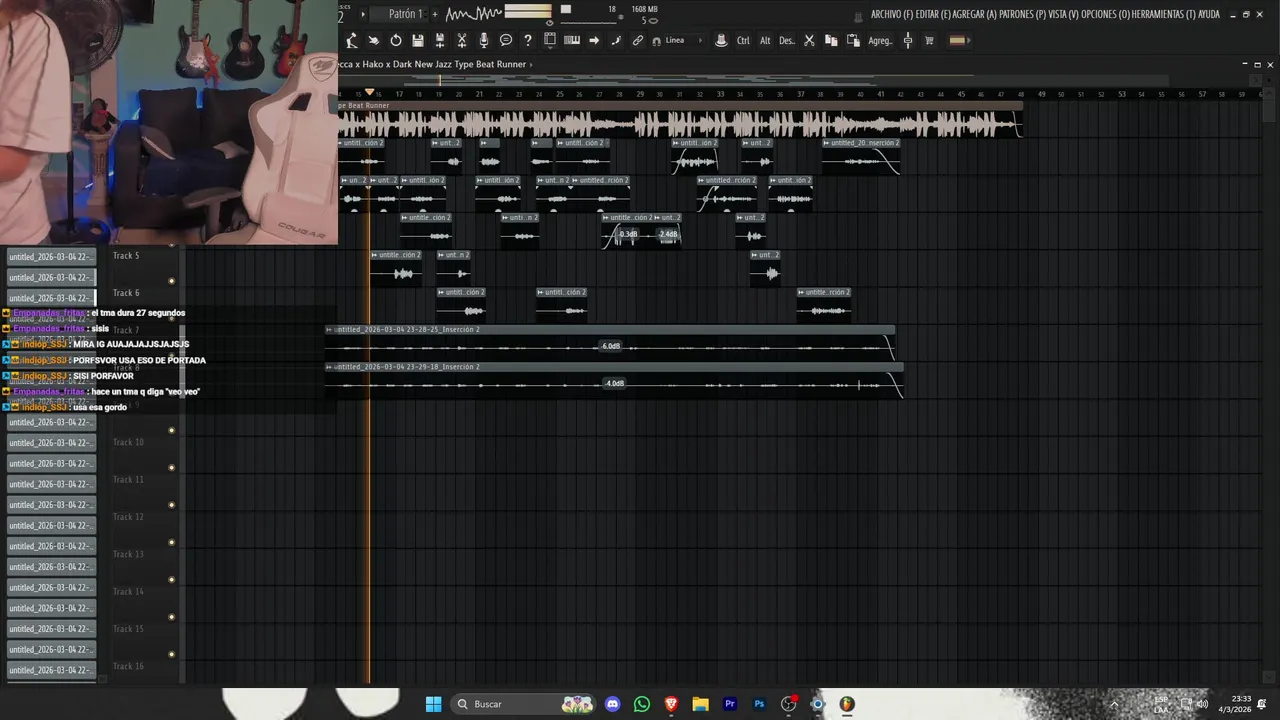The image size is (1280, 720).
Task: Open the shopping cart icon
Action: pyautogui.click(x=929, y=40)
